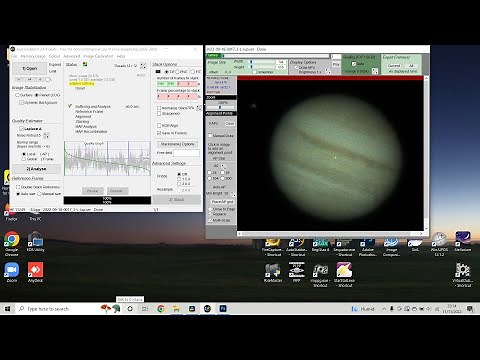Switch to Photoshop on the taskbar

tap(223, 309)
